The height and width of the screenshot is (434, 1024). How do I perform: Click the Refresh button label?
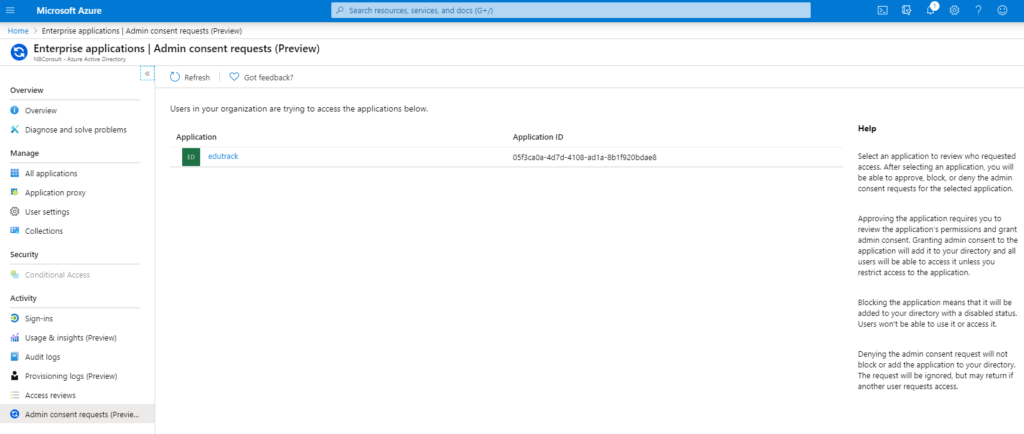pyautogui.click(x=197, y=78)
